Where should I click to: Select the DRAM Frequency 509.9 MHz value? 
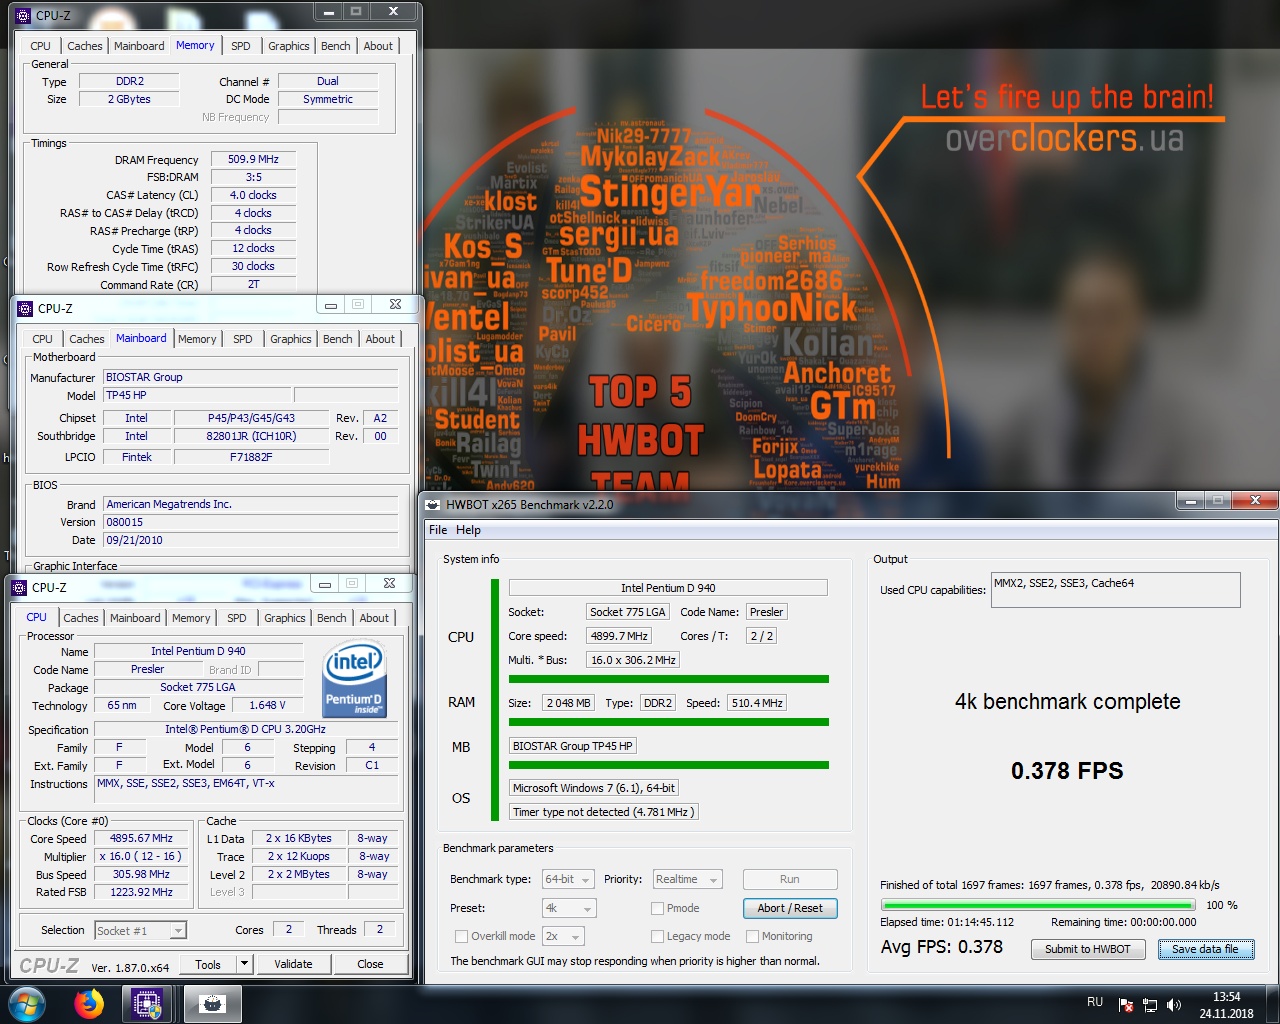(x=253, y=159)
